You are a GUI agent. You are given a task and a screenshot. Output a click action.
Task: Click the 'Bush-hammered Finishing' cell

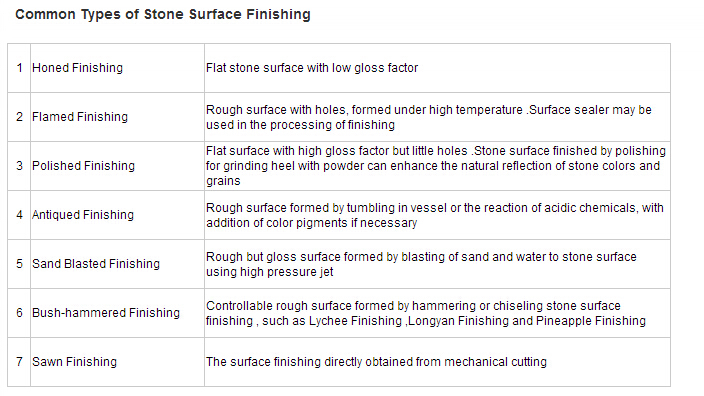tap(117, 313)
